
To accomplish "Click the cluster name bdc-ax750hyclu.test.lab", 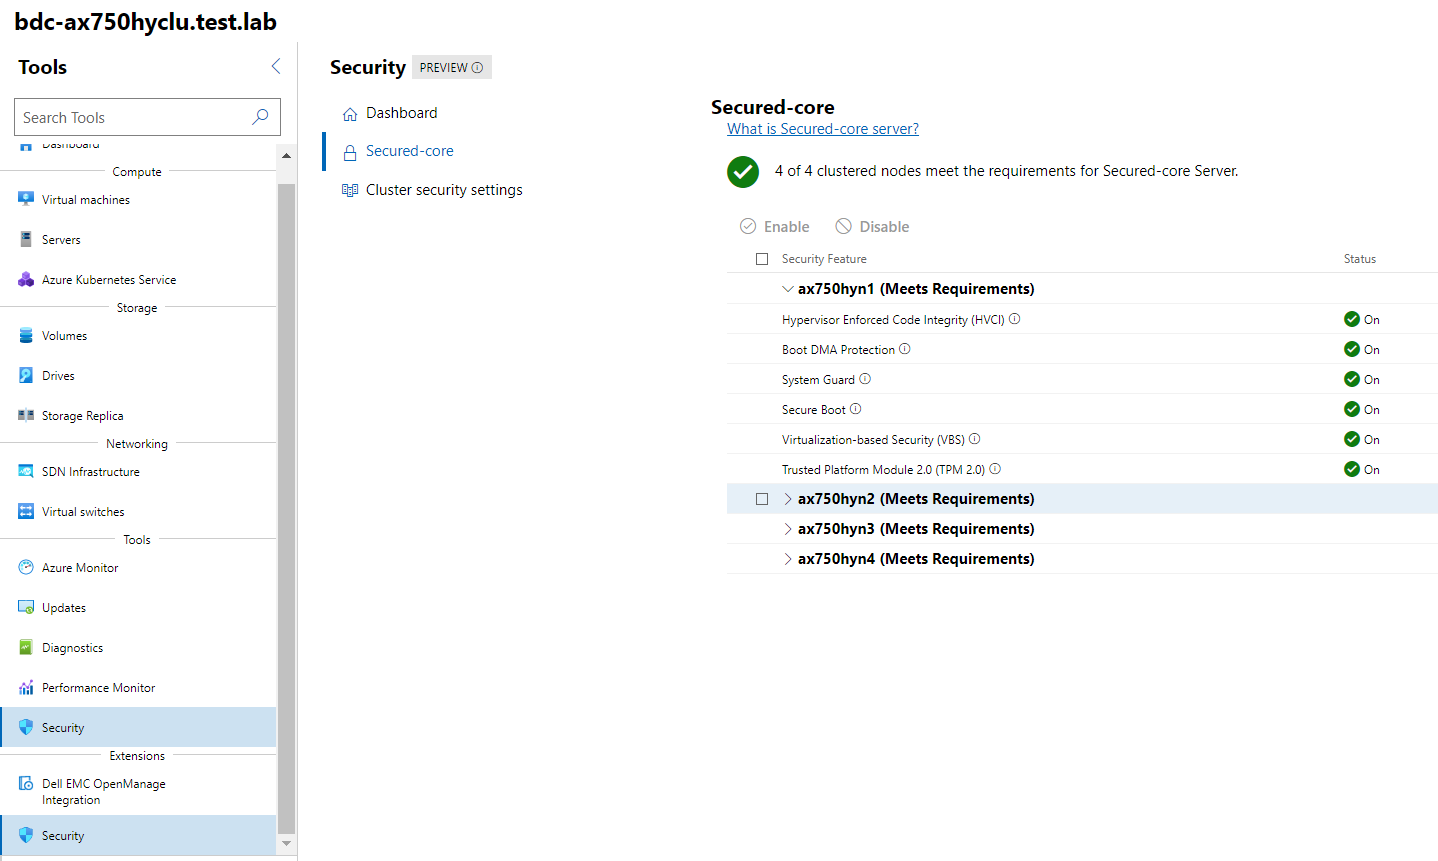I will [146, 22].
